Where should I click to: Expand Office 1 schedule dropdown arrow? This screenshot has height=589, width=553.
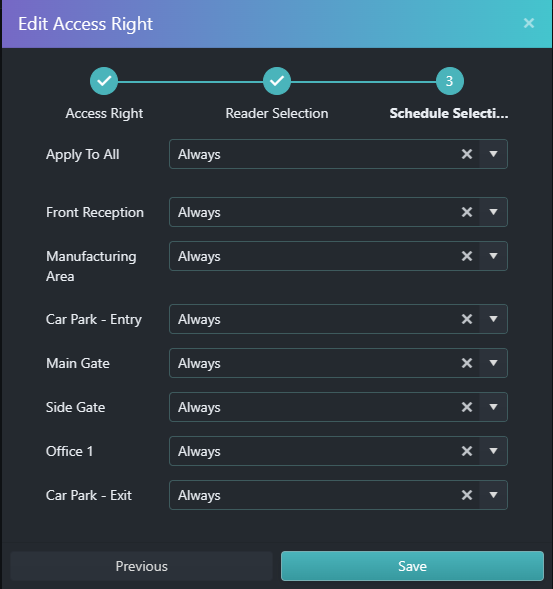coord(493,451)
